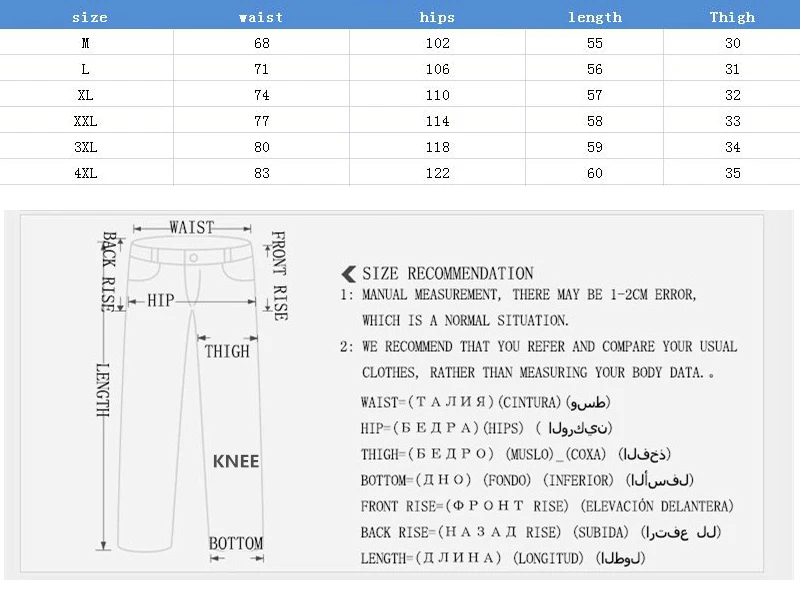Click hips value 102
The image size is (800, 592).
click(438, 43)
